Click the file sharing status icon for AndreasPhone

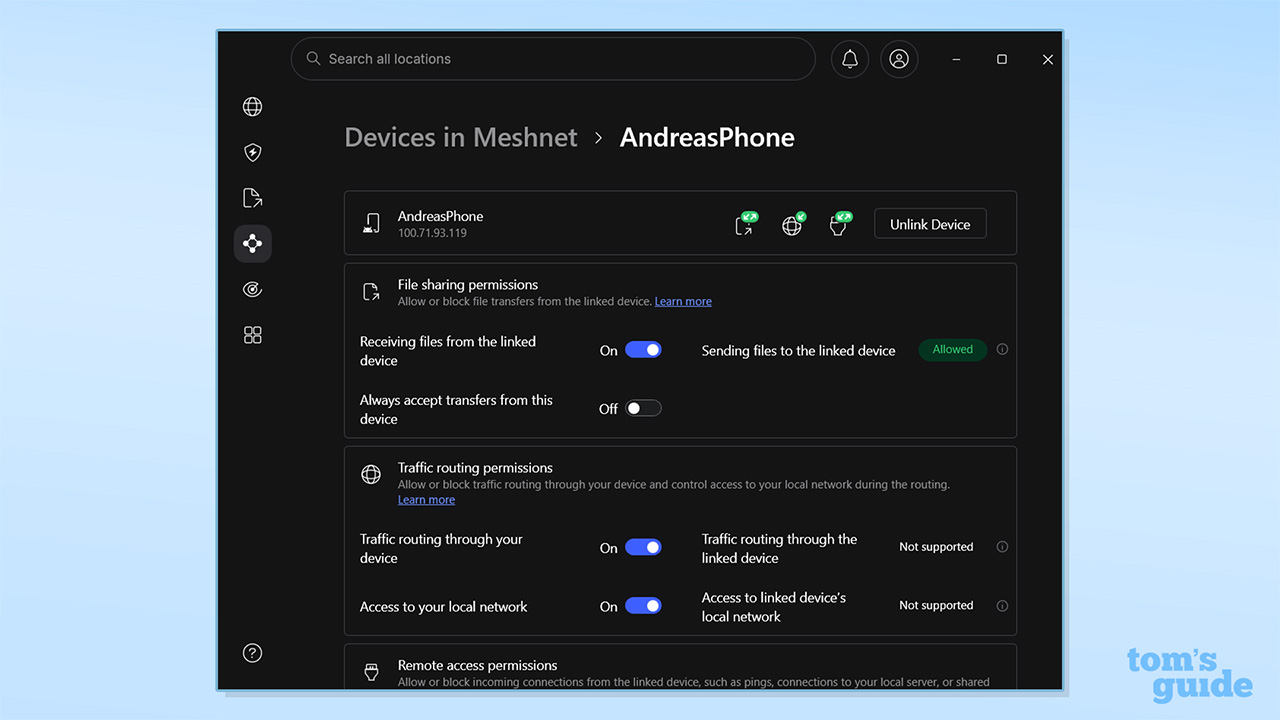point(745,224)
